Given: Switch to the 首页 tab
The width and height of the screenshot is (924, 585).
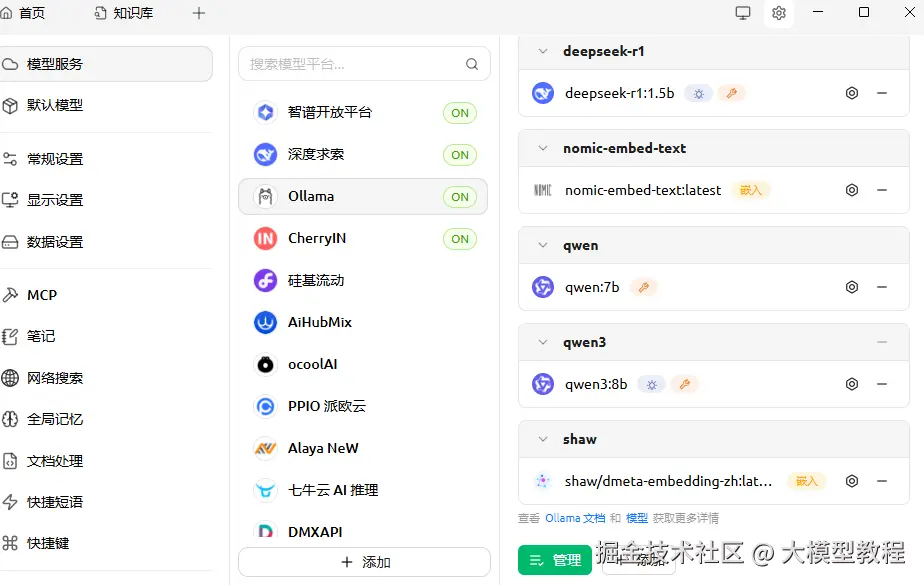Looking at the screenshot, I should (x=24, y=13).
